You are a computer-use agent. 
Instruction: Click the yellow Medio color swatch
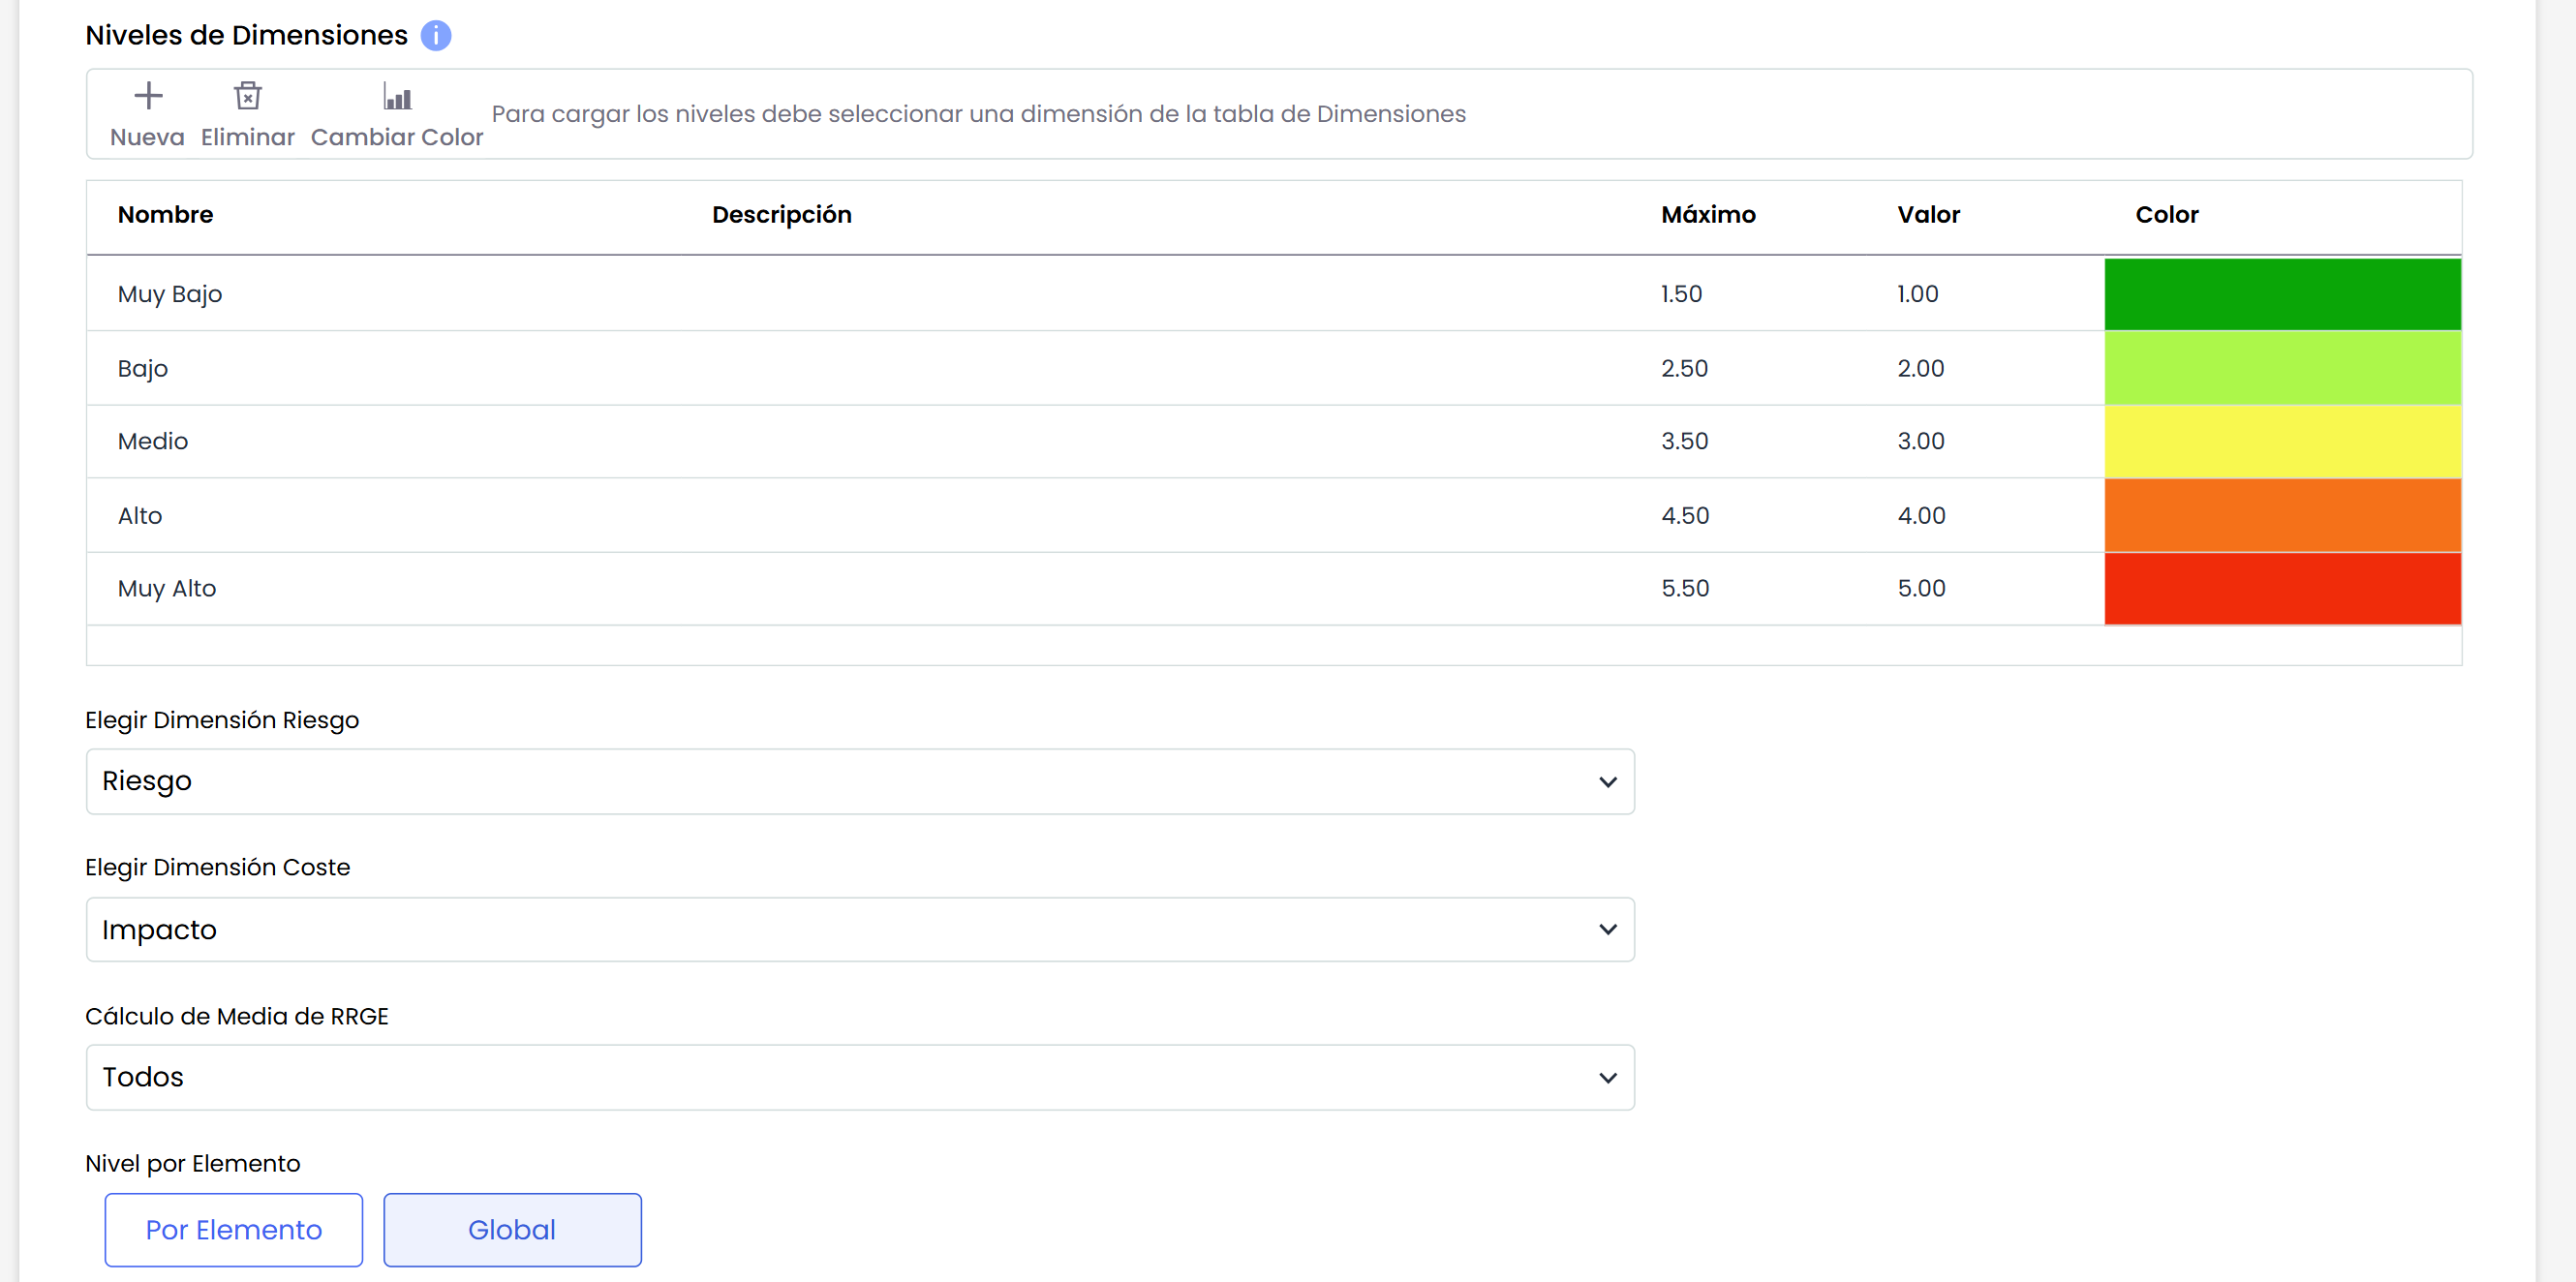pyautogui.click(x=2282, y=441)
